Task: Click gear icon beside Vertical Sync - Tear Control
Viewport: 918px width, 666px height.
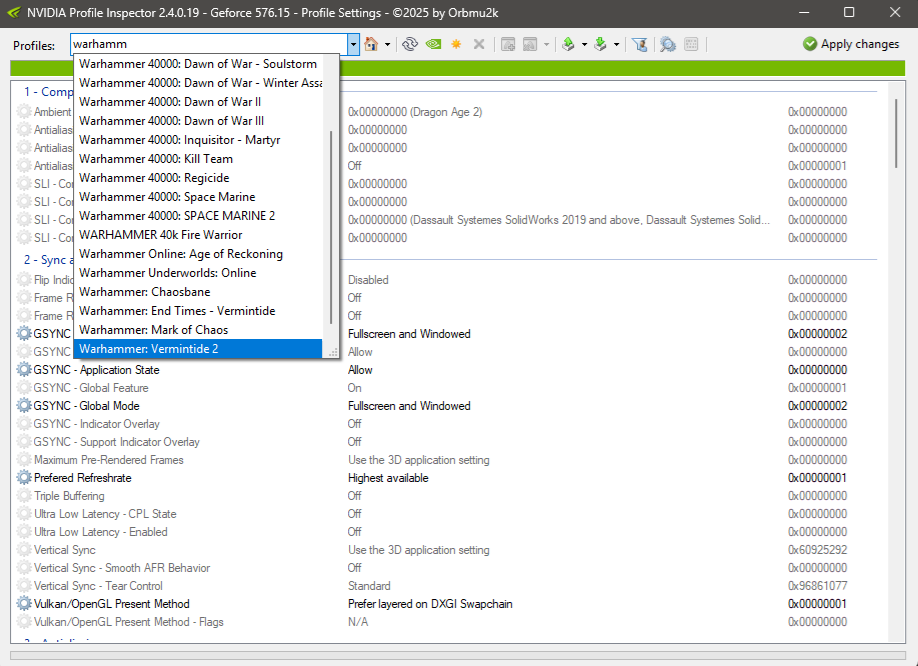Action: tap(24, 586)
